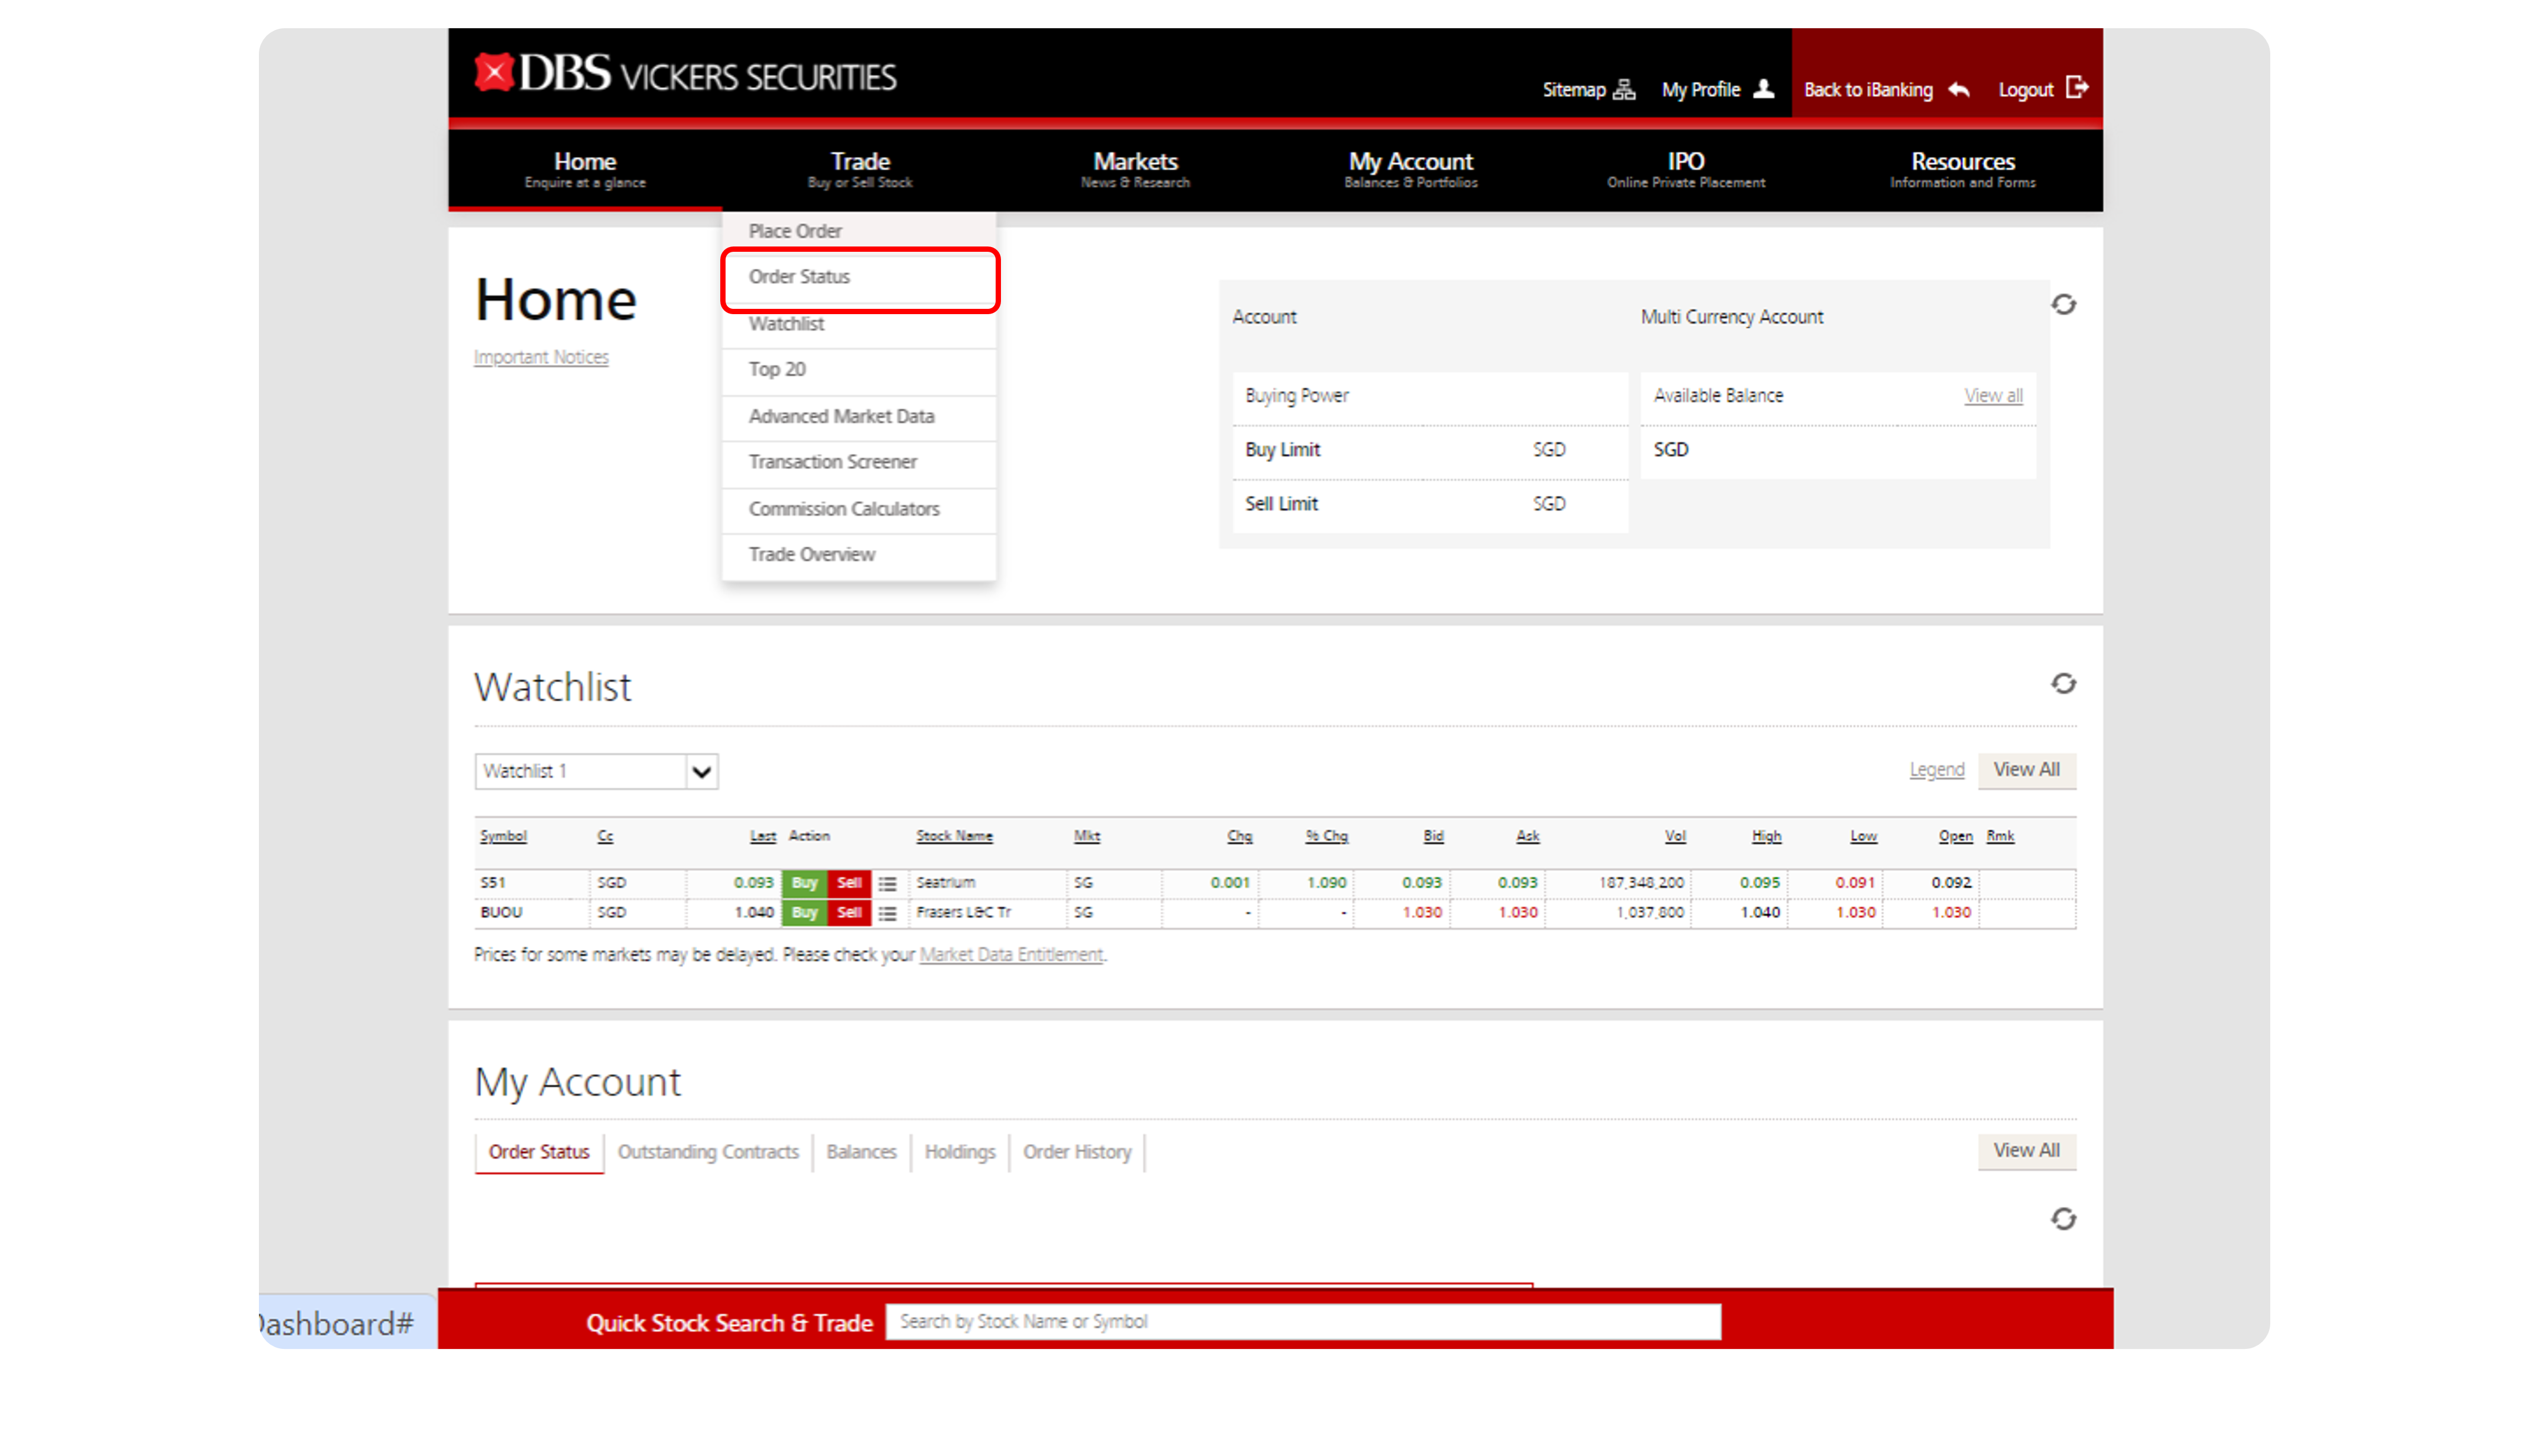Open the Resources main menu
Screen dimensions: 2528x1456
[1962, 169]
